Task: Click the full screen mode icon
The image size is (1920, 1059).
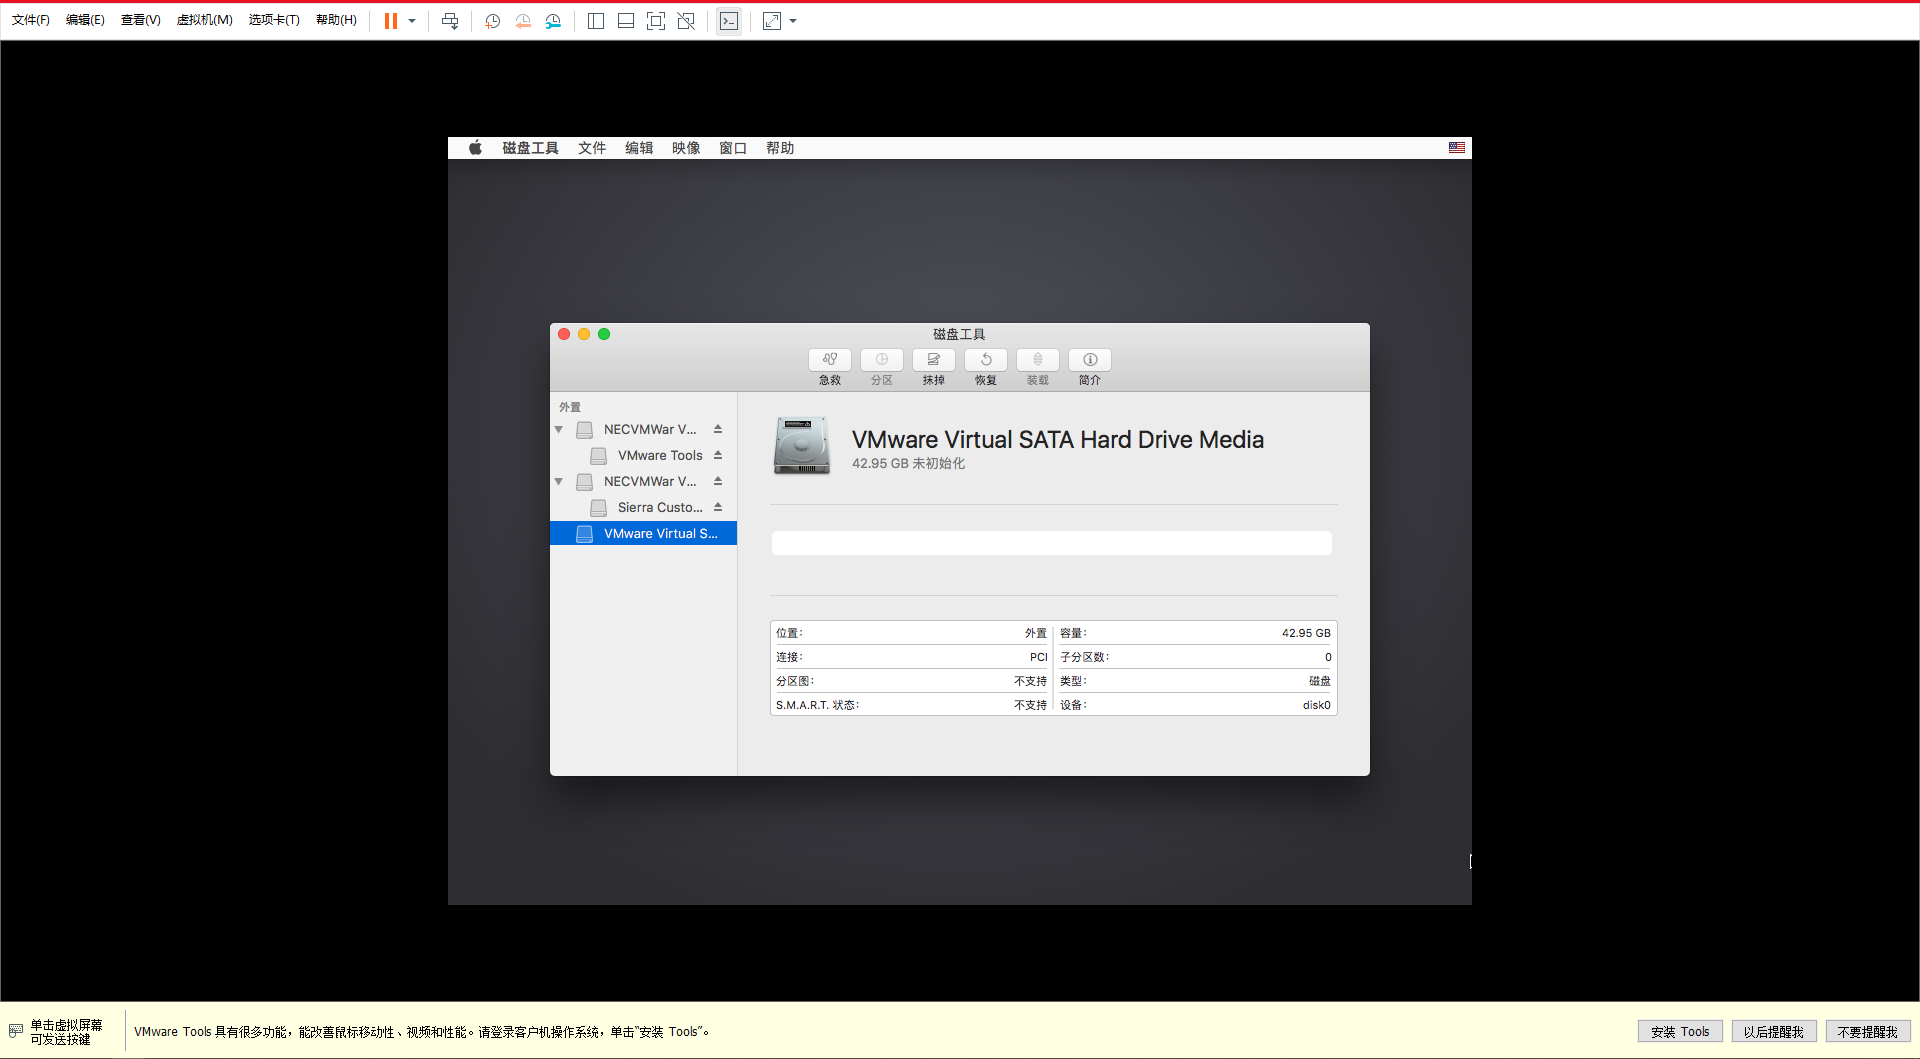Action: point(656,21)
